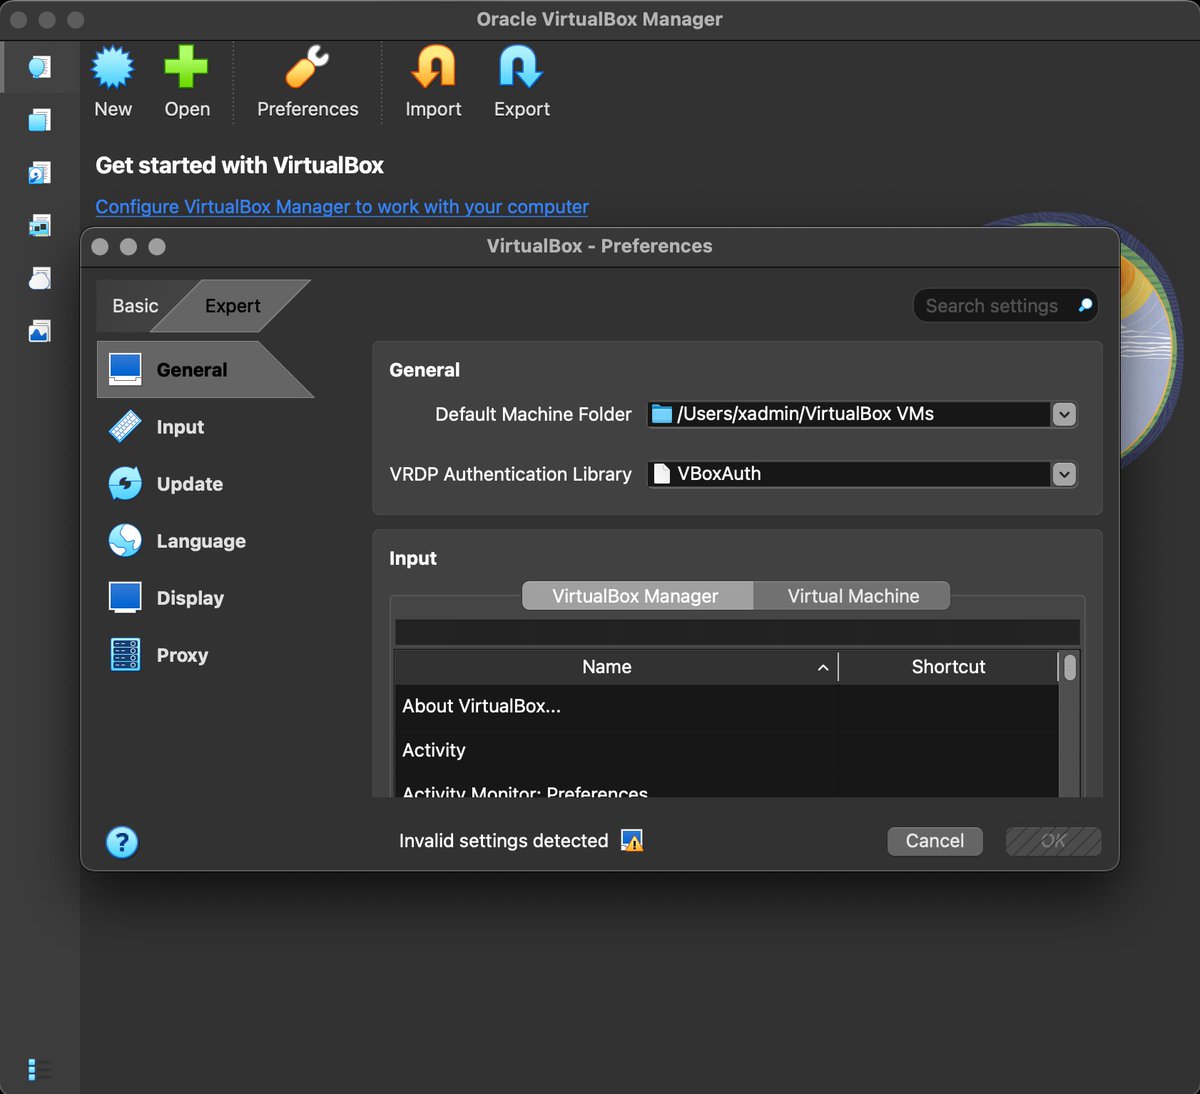Click the Input label in left category list

click(x=180, y=427)
